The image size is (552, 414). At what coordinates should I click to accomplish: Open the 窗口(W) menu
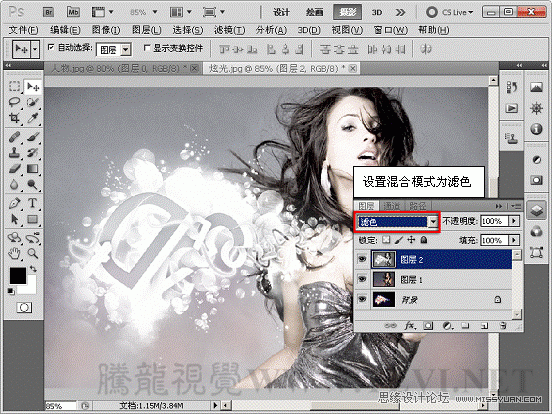pyautogui.click(x=391, y=30)
